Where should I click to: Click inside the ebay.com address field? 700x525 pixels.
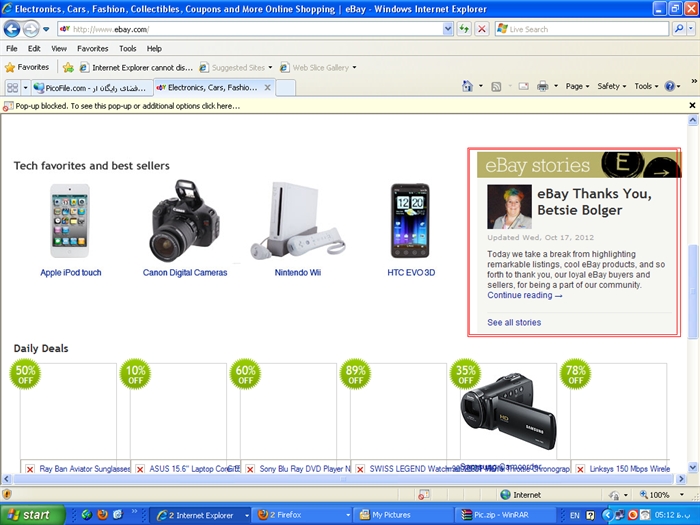(x=250, y=29)
